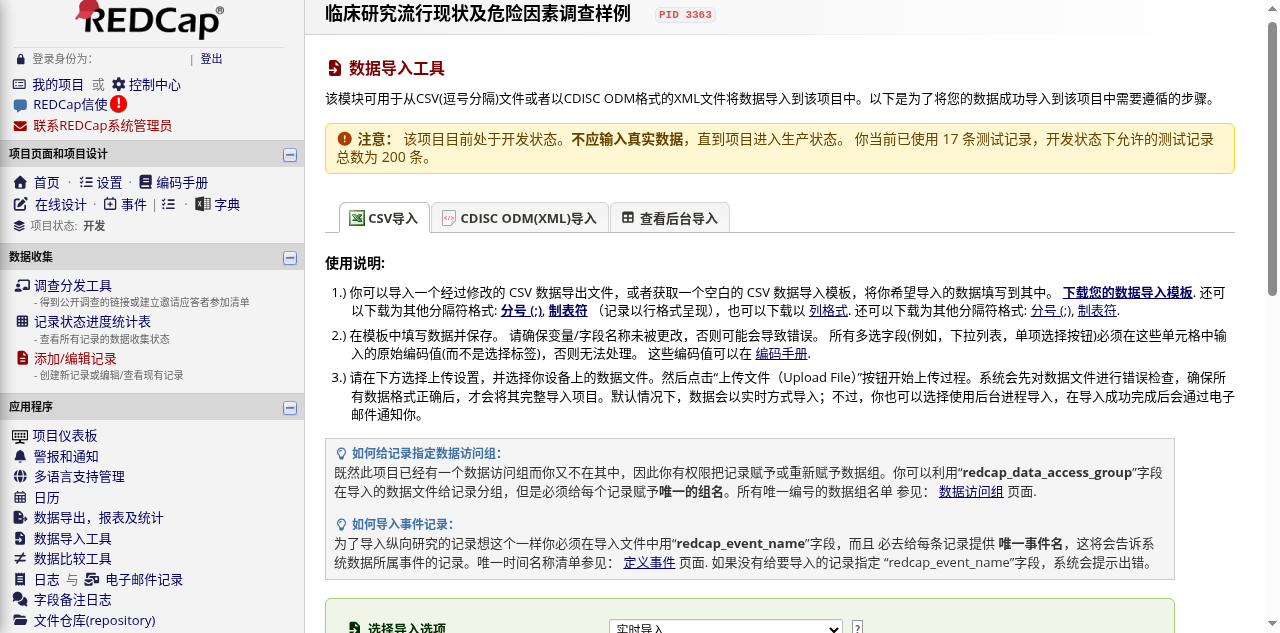1280x633 pixels.
Task: Click the red exclamation alert badge
Action: click(119, 103)
